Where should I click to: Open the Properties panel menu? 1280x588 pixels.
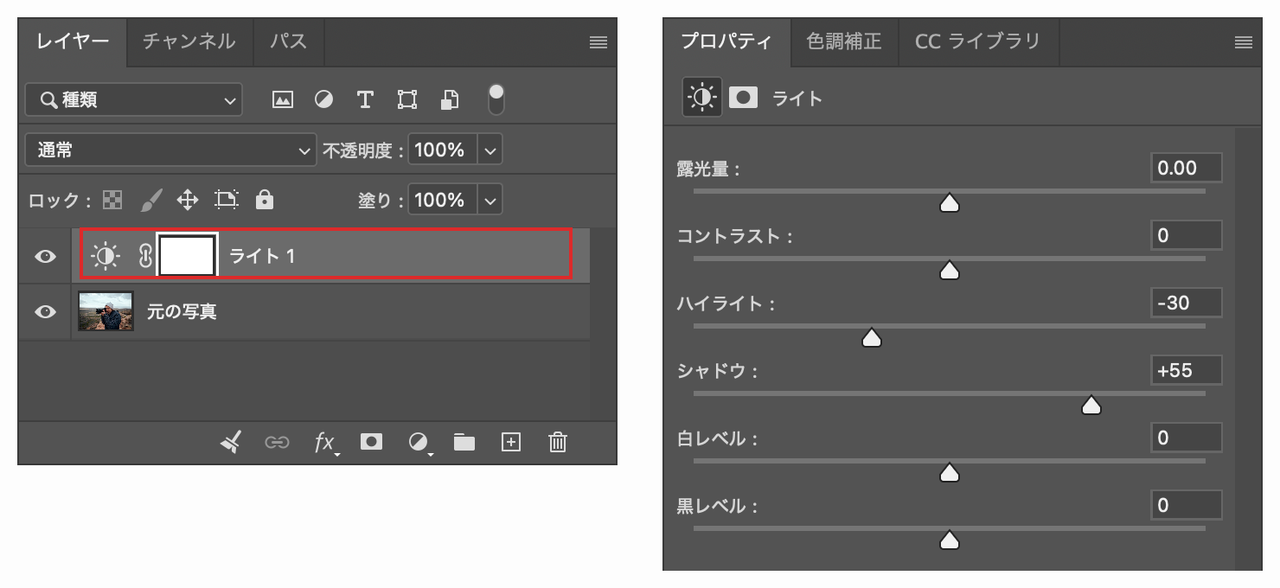coord(1244,42)
